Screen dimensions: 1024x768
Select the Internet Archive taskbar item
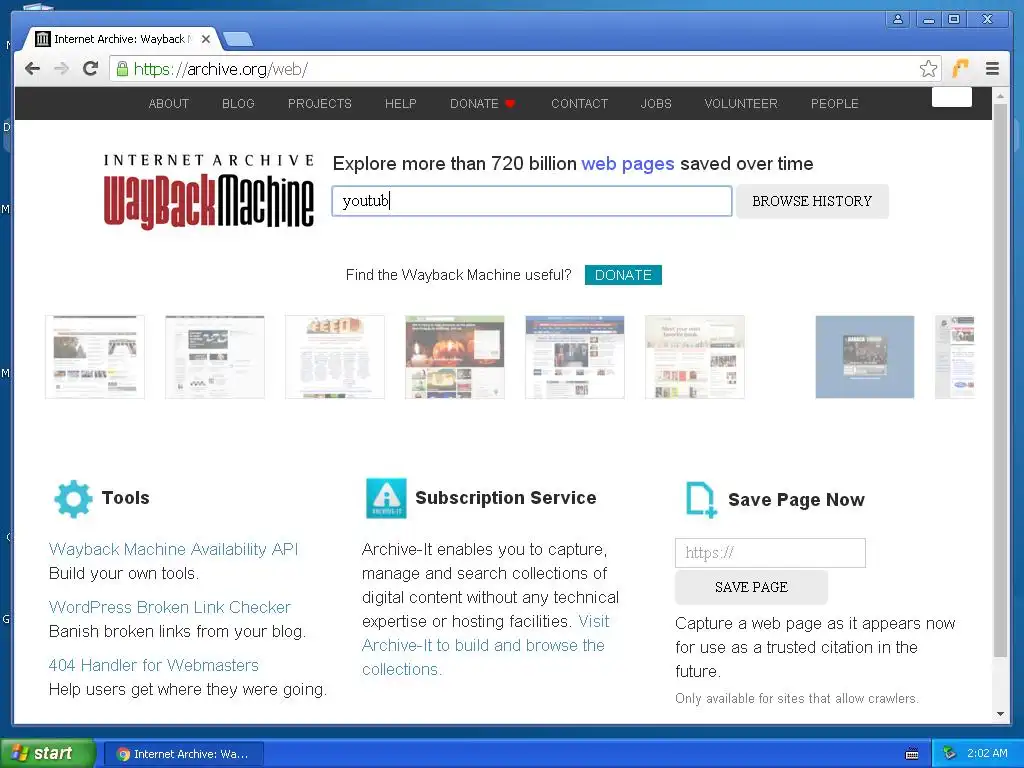click(184, 754)
